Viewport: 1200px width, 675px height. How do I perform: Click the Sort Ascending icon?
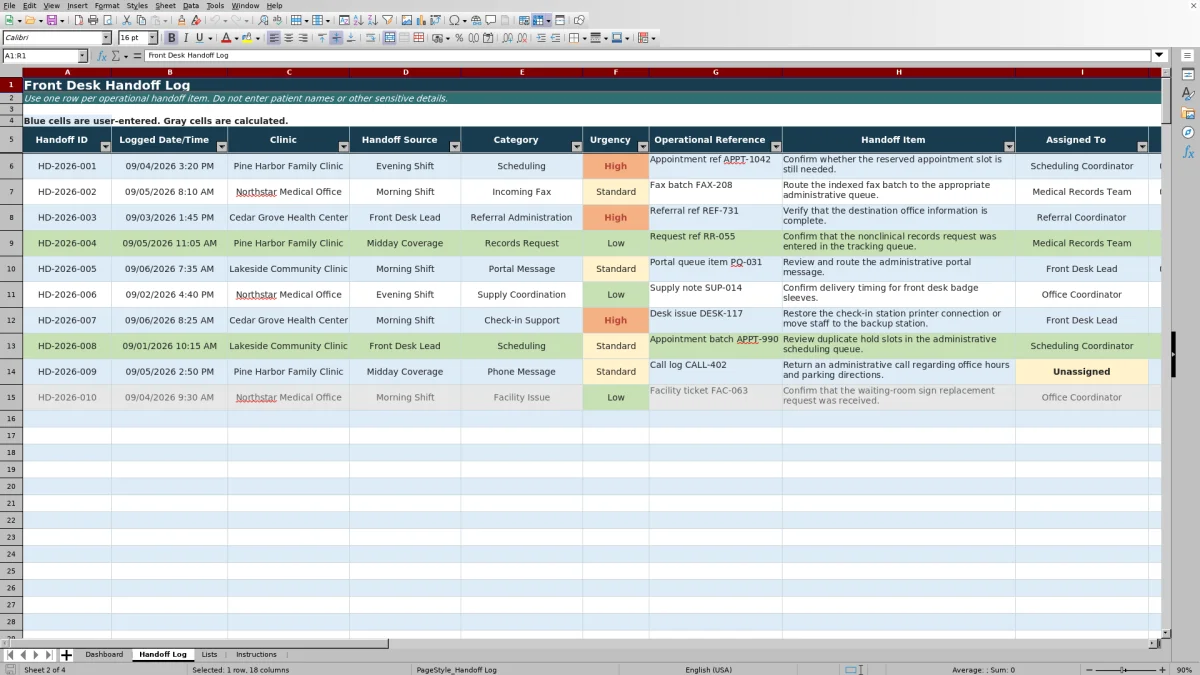click(x=358, y=20)
